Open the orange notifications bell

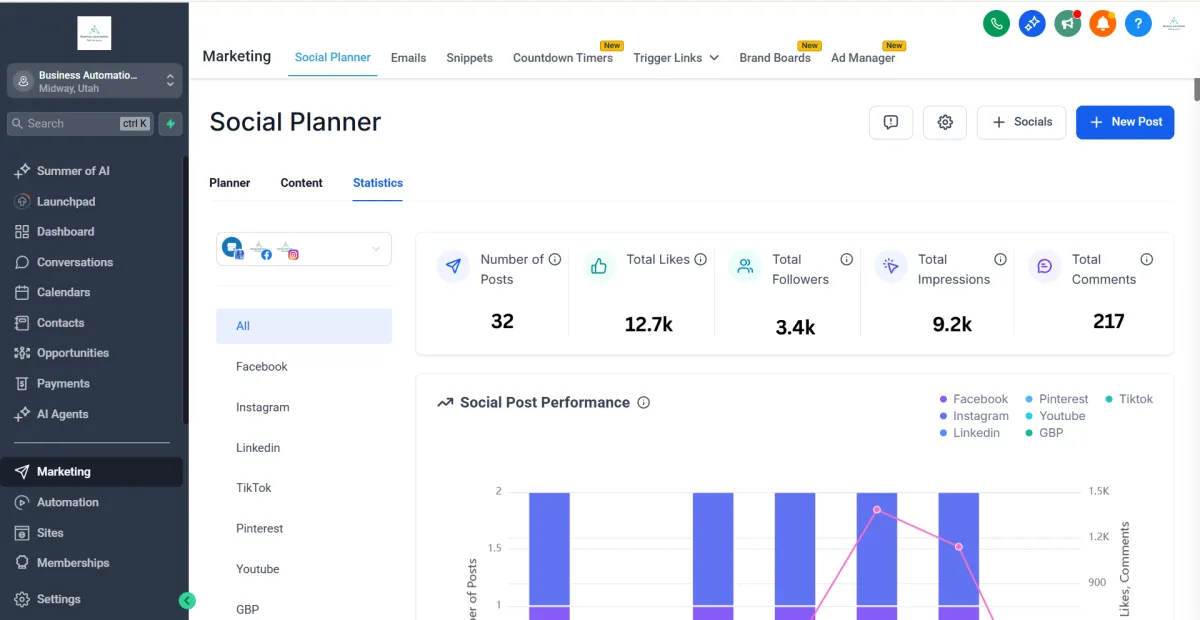(1103, 23)
